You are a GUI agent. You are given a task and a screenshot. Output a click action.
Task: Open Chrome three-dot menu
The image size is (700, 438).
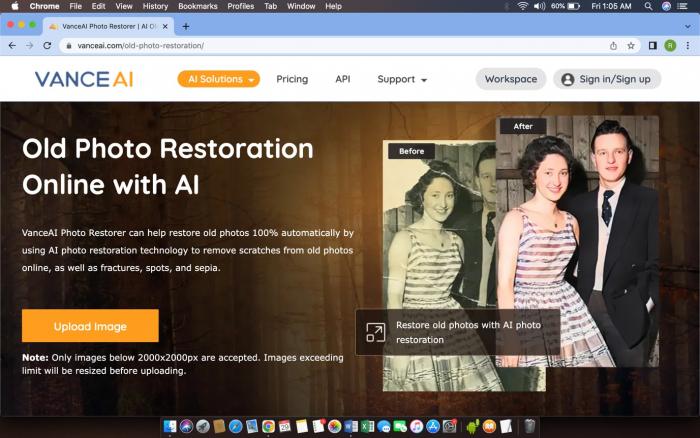point(688,46)
